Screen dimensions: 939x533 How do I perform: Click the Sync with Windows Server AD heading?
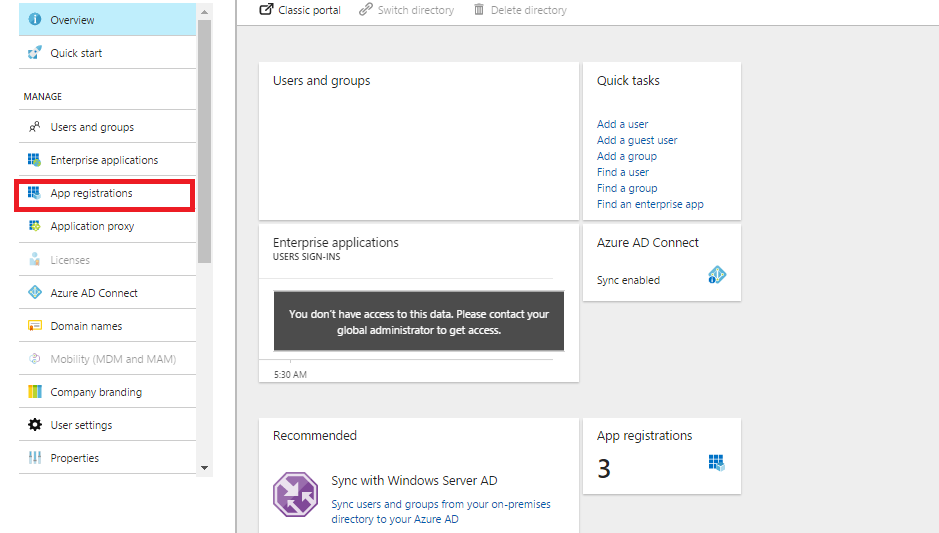414,480
